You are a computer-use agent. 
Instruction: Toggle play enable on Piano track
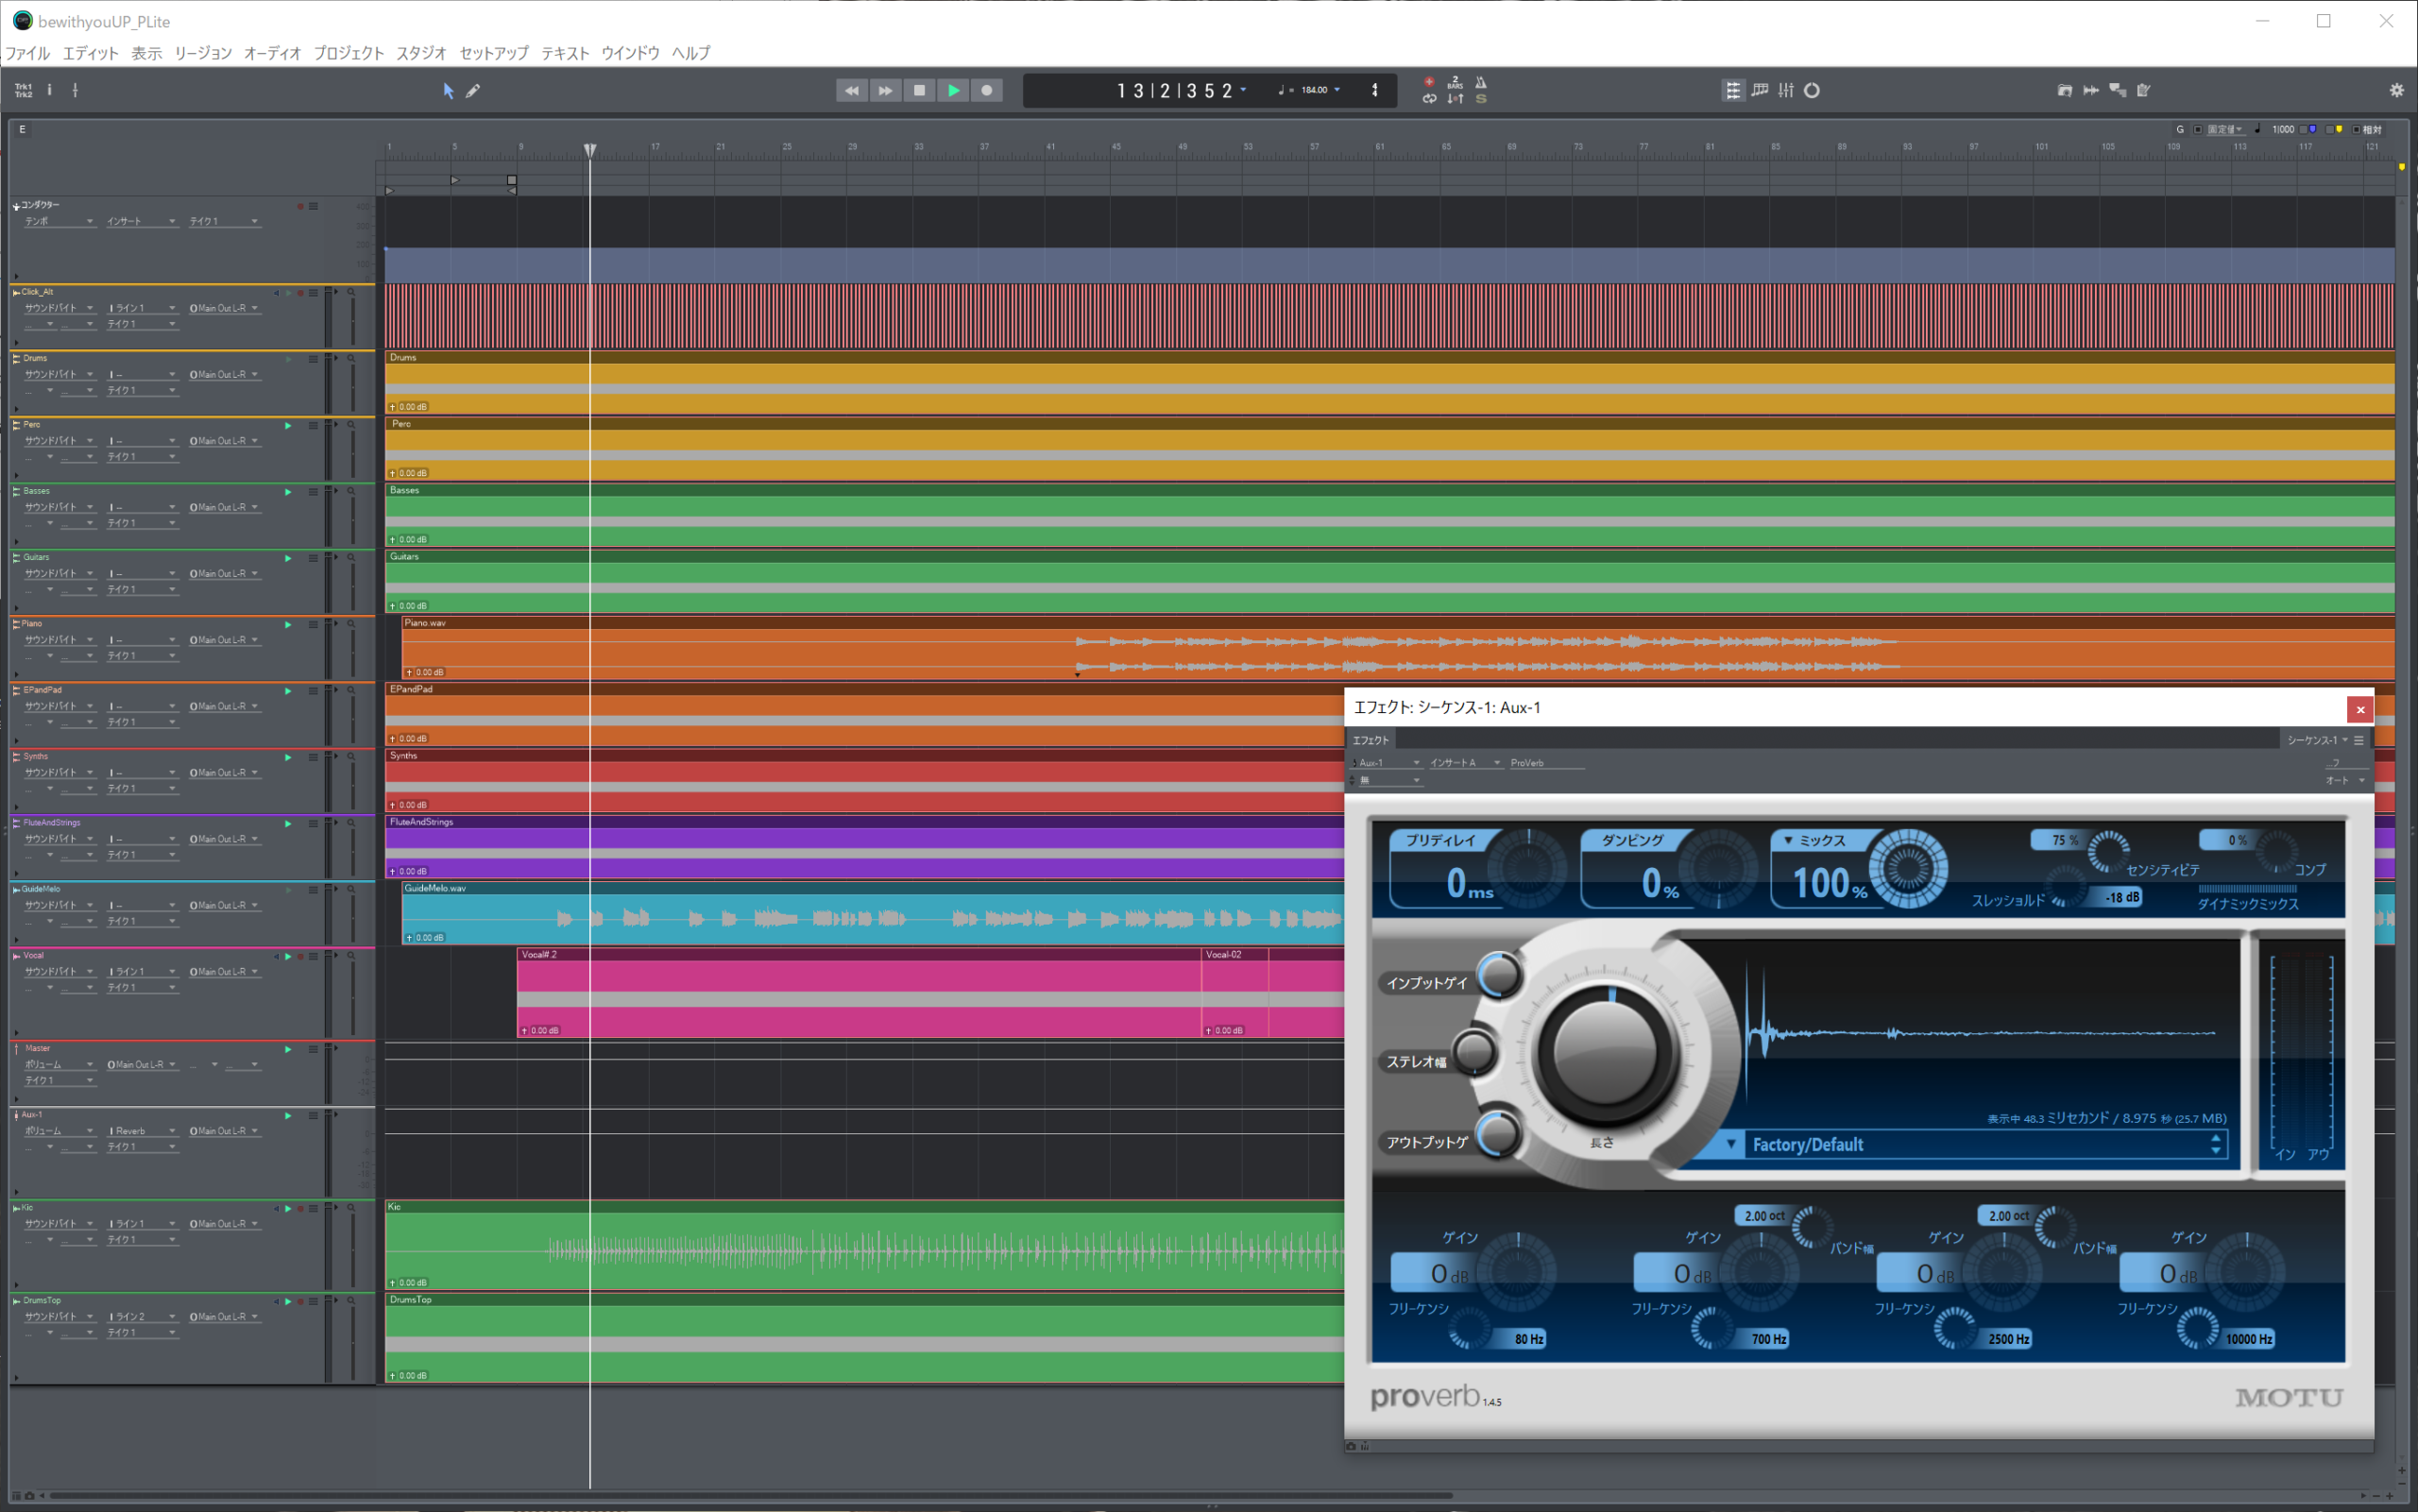288,625
